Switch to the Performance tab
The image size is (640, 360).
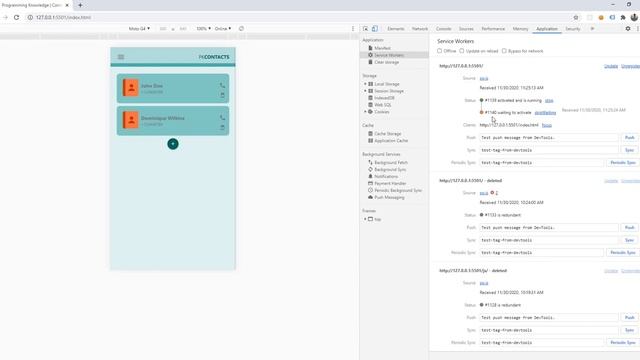click(x=493, y=29)
